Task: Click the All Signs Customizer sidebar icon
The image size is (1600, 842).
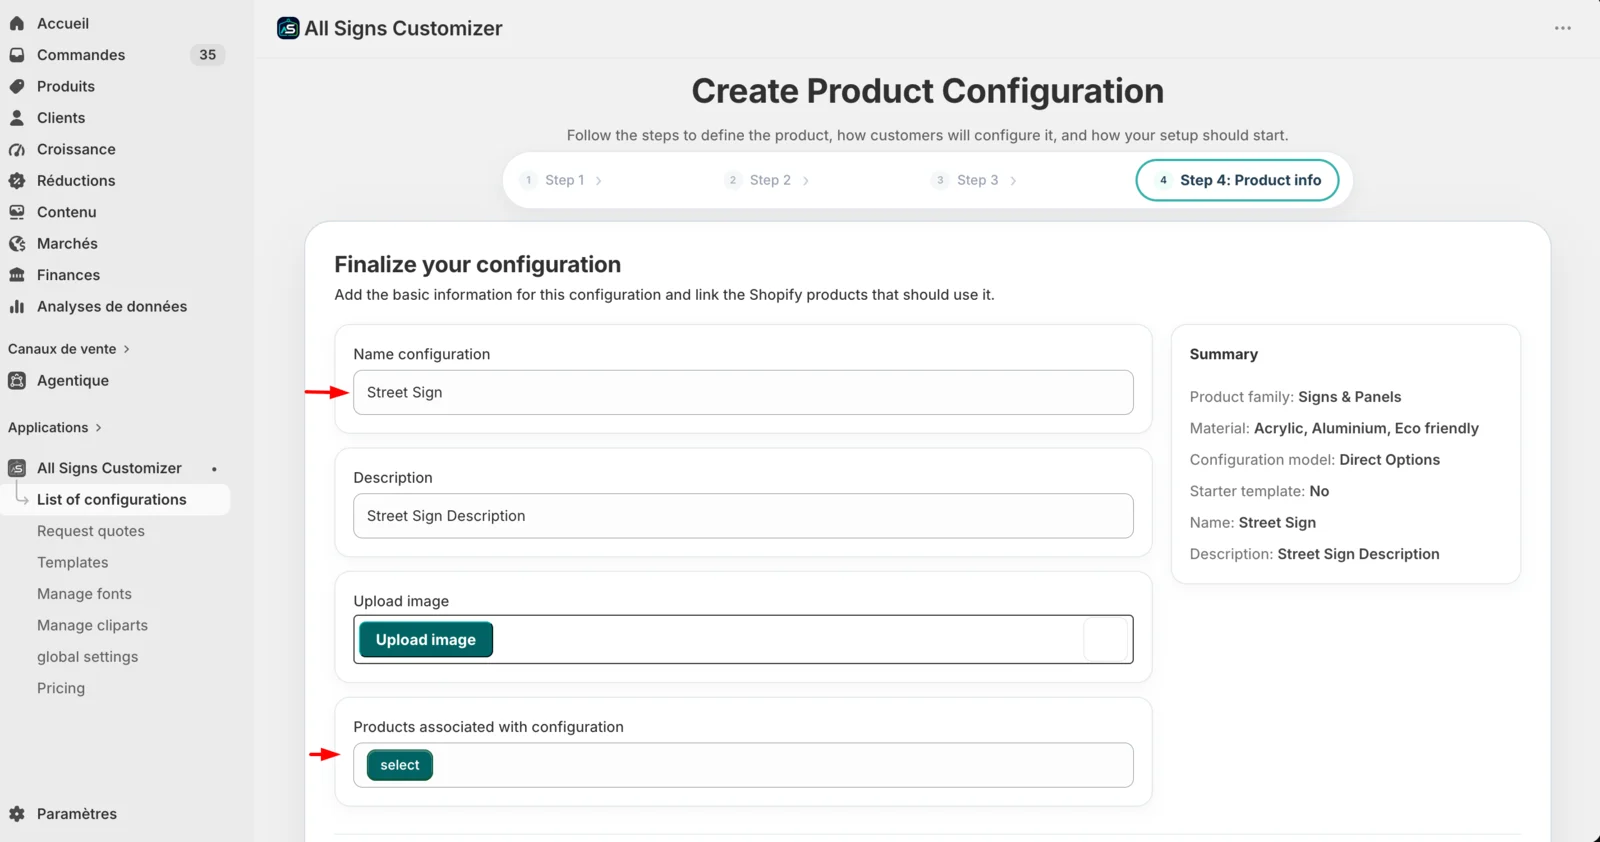Action: click(x=17, y=468)
